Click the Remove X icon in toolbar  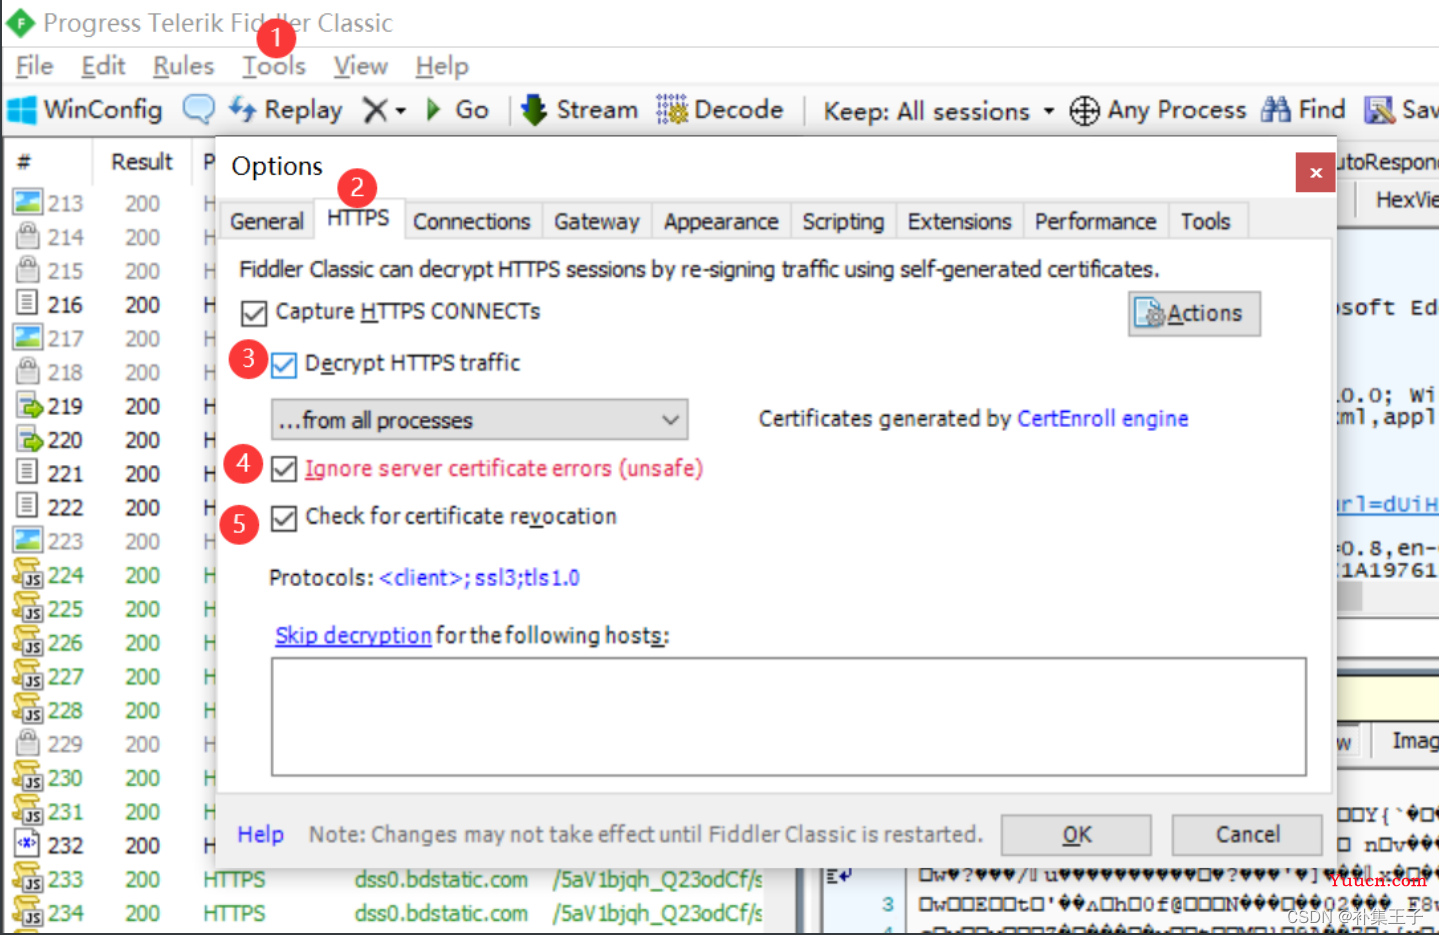[x=375, y=110]
